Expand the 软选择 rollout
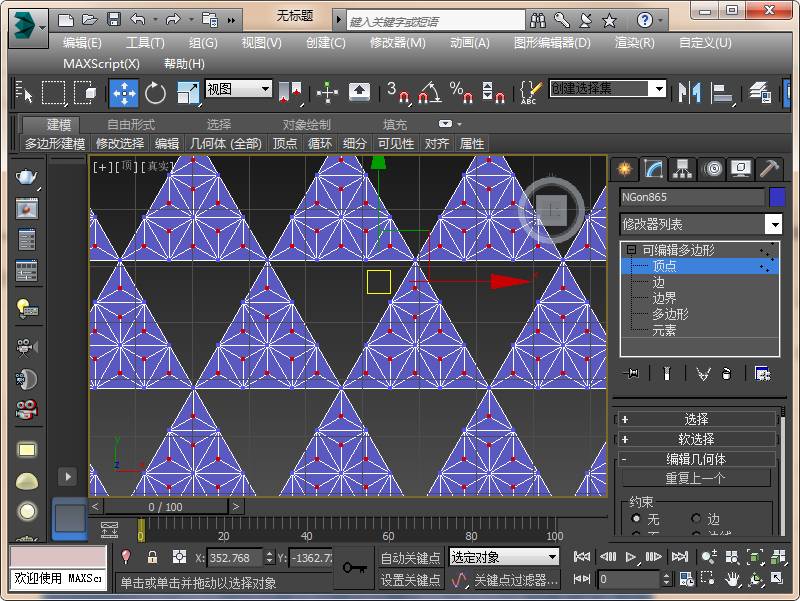The width and height of the screenshot is (800, 601). (x=696, y=439)
